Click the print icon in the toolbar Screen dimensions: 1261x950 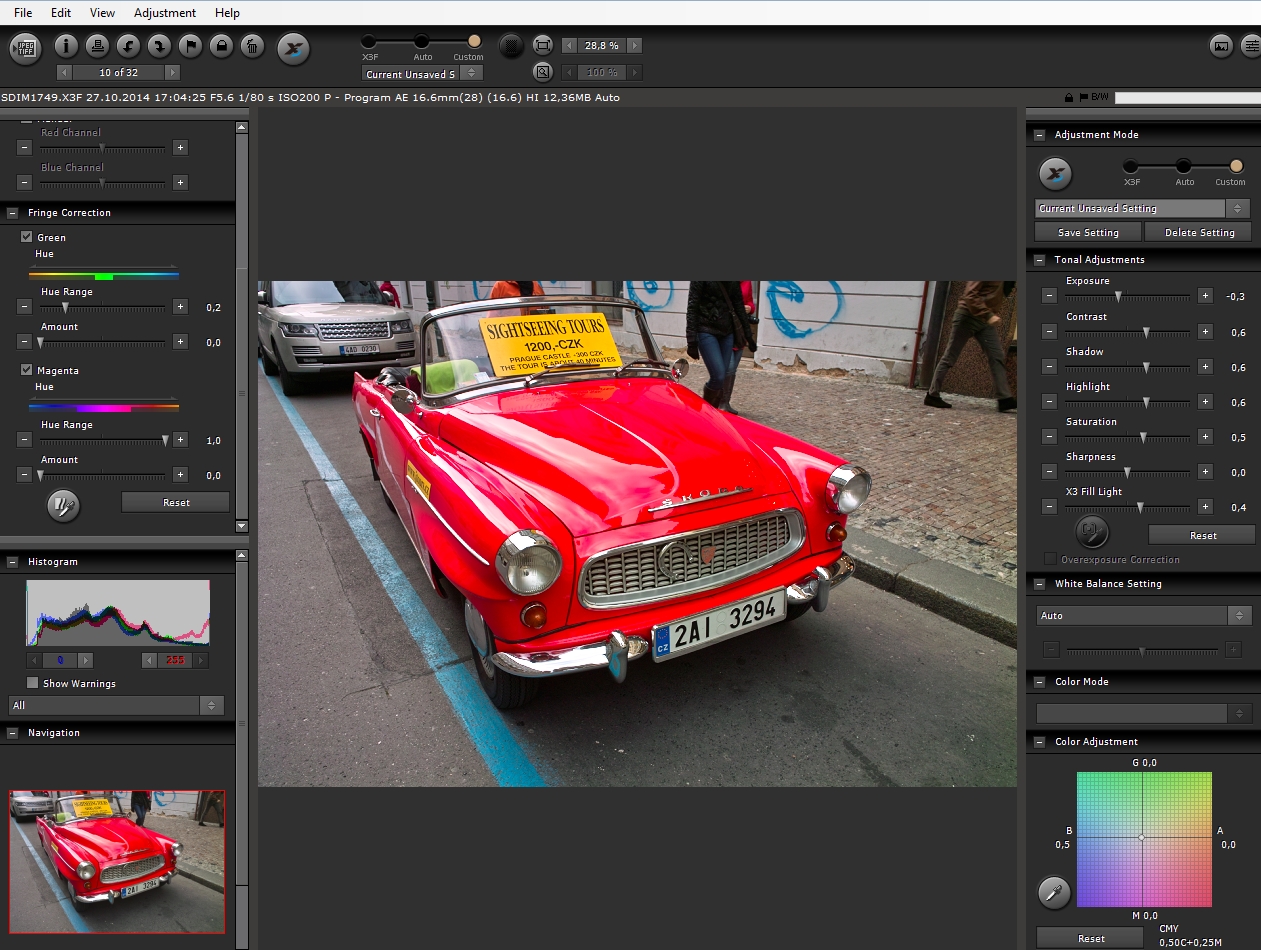pos(97,46)
